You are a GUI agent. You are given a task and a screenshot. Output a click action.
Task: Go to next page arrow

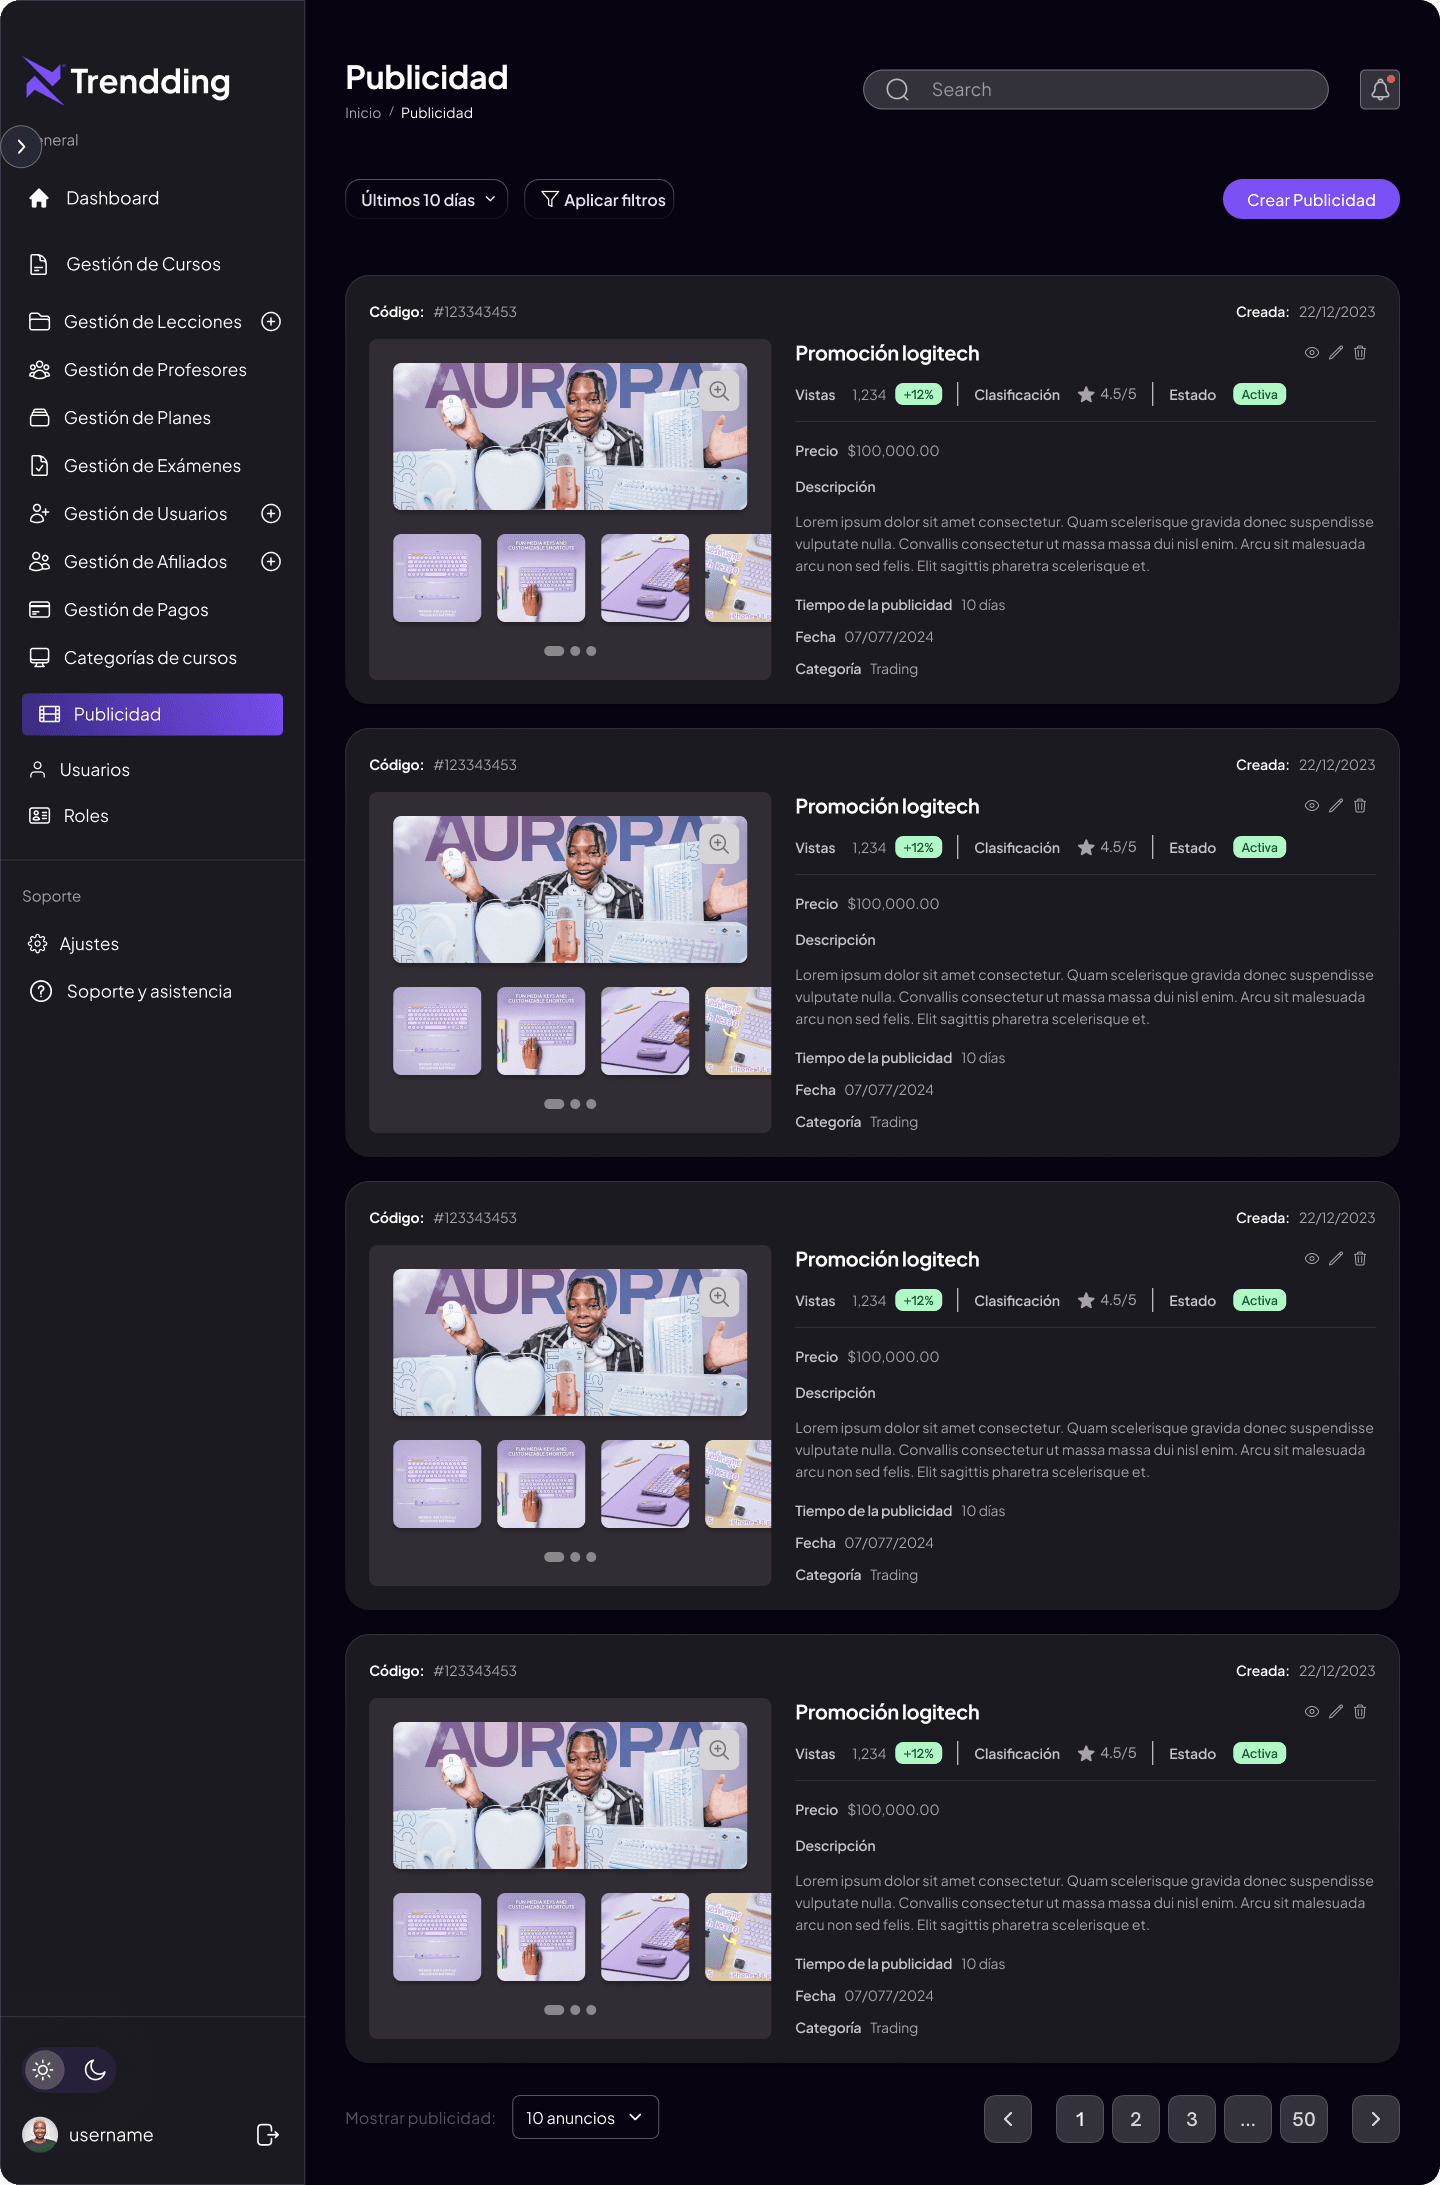click(1375, 2119)
